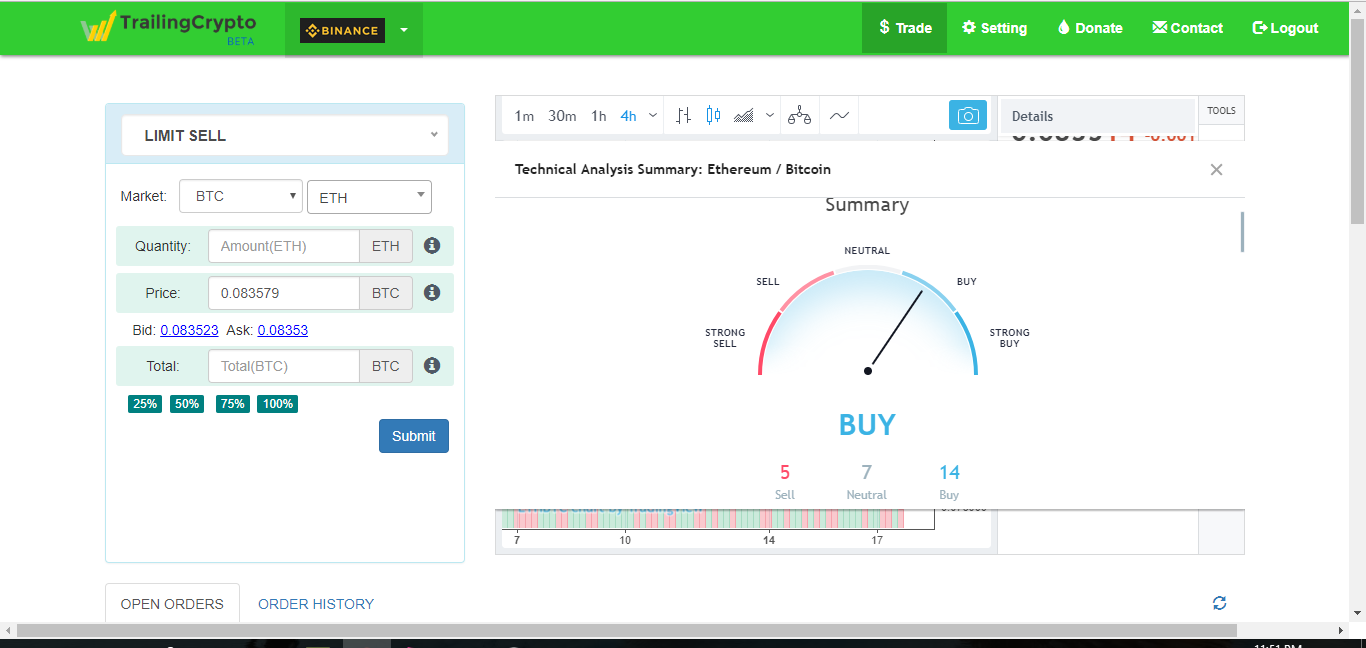Take a chart snapshot with camera button
Image resolution: width=1366 pixels, height=648 pixels.
coord(968,116)
